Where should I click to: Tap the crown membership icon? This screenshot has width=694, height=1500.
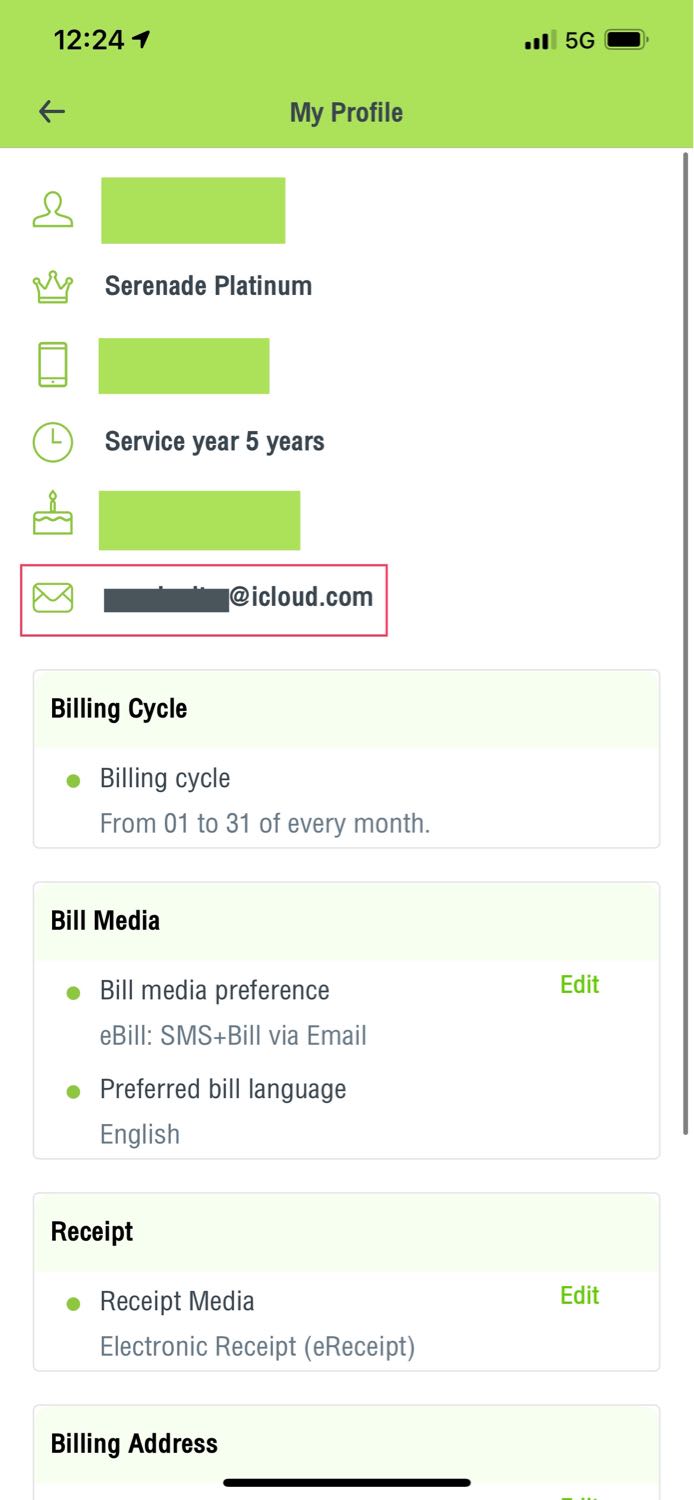coord(53,287)
